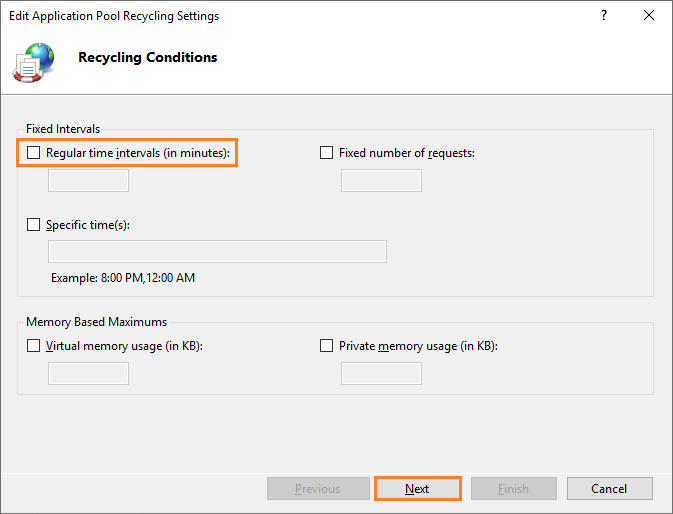Cancel the recycling settings dialog
The width and height of the screenshot is (673, 514).
point(609,489)
